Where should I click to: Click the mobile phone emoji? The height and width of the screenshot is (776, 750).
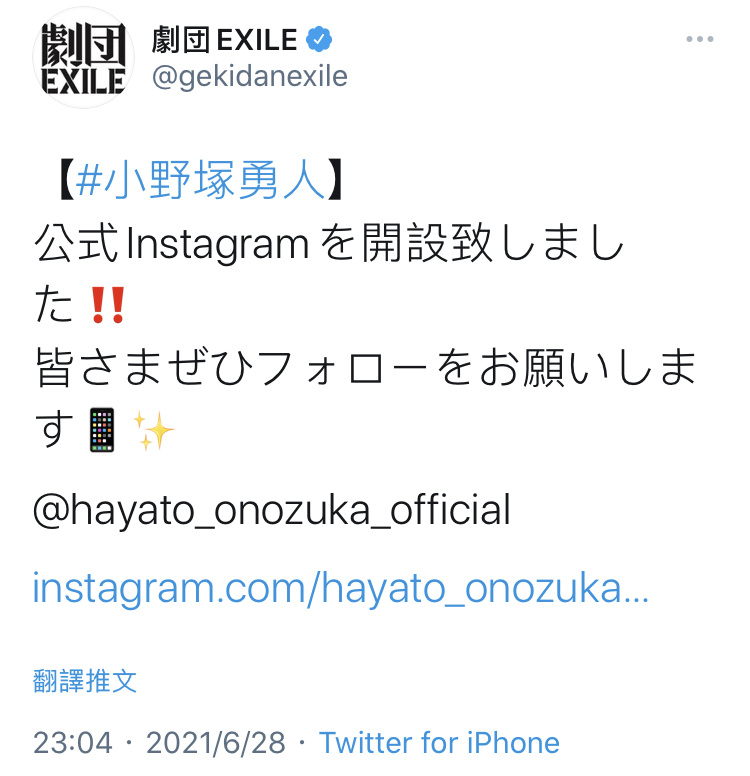click(x=102, y=430)
